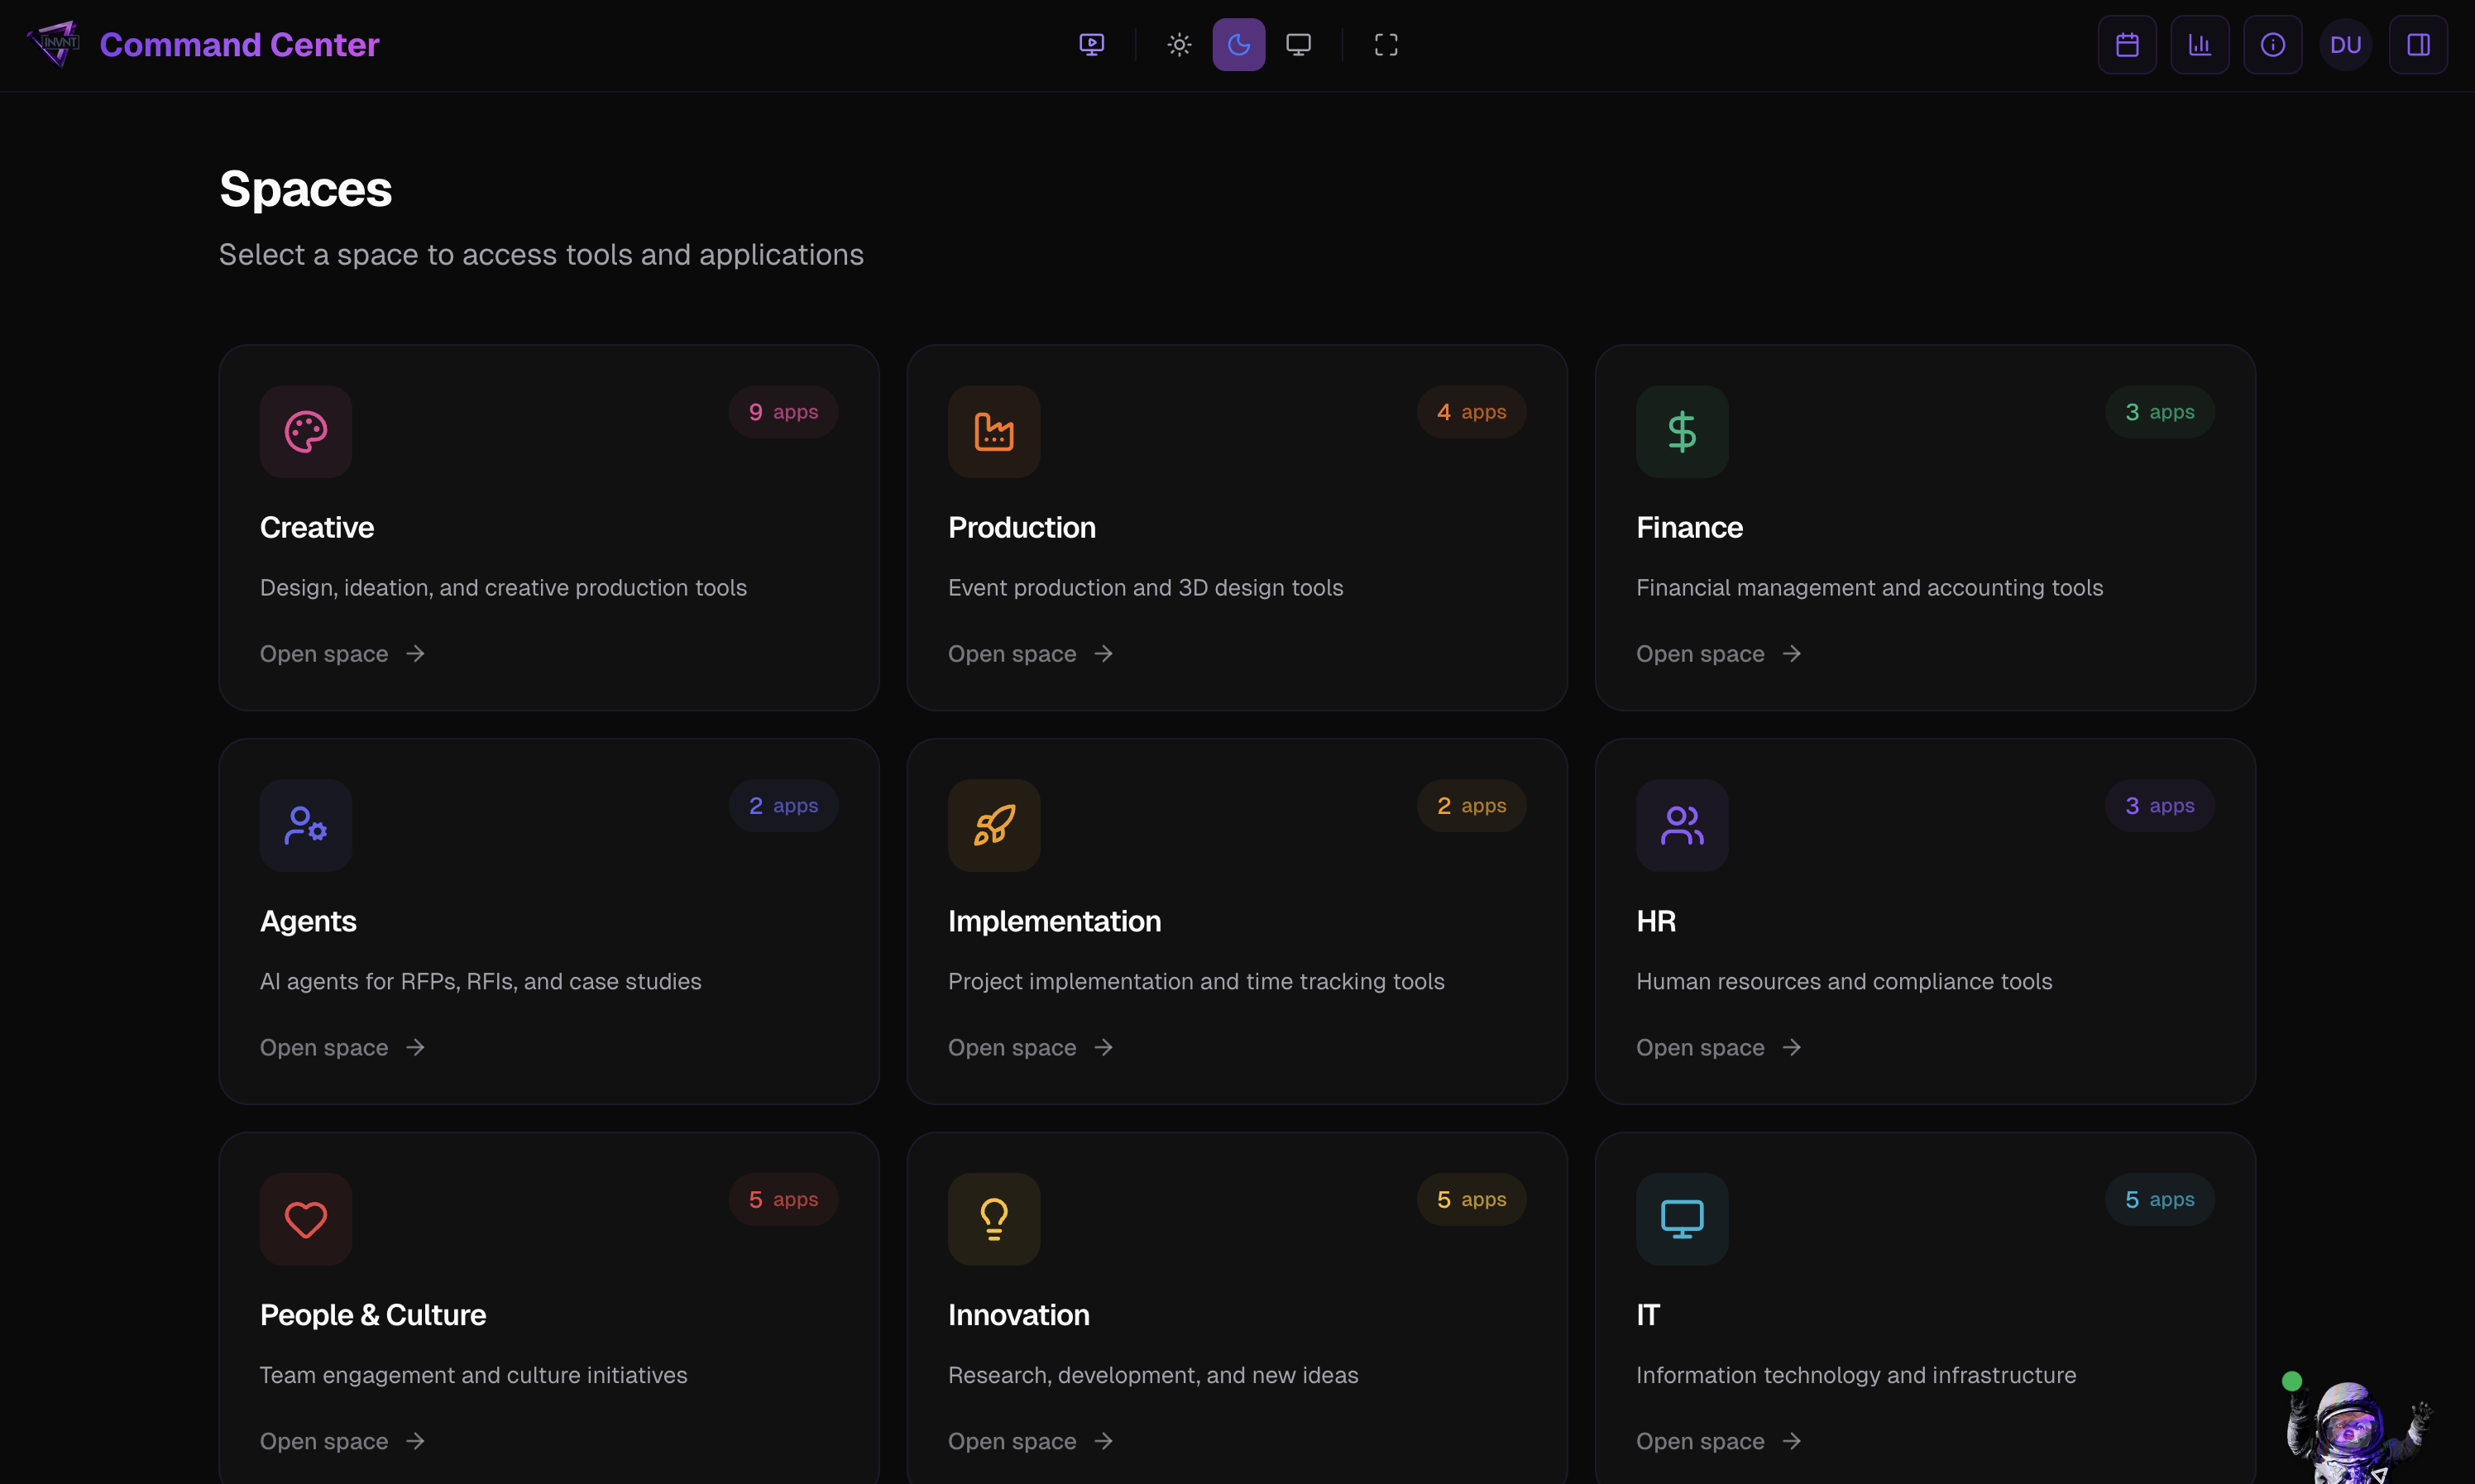Image resolution: width=2475 pixels, height=1484 pixels.
Task: Click the Creative palette icon
Action: coord(306,432)
